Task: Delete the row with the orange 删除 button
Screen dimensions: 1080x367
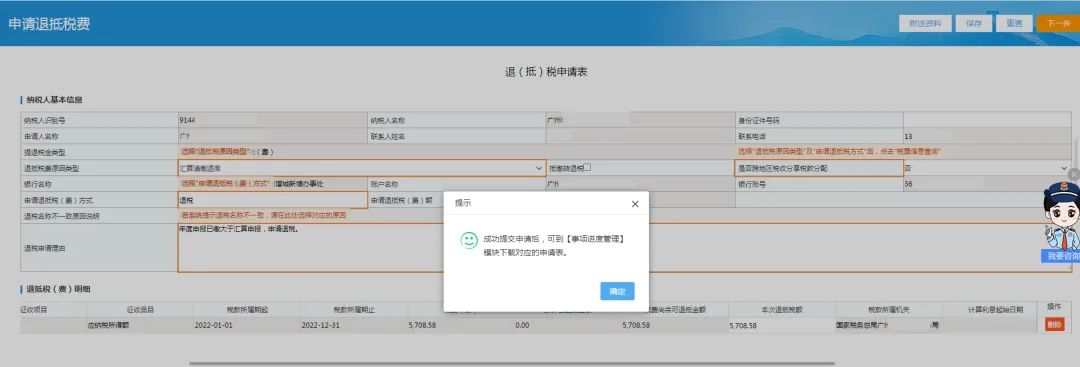Action: (x=1055, y=325)
